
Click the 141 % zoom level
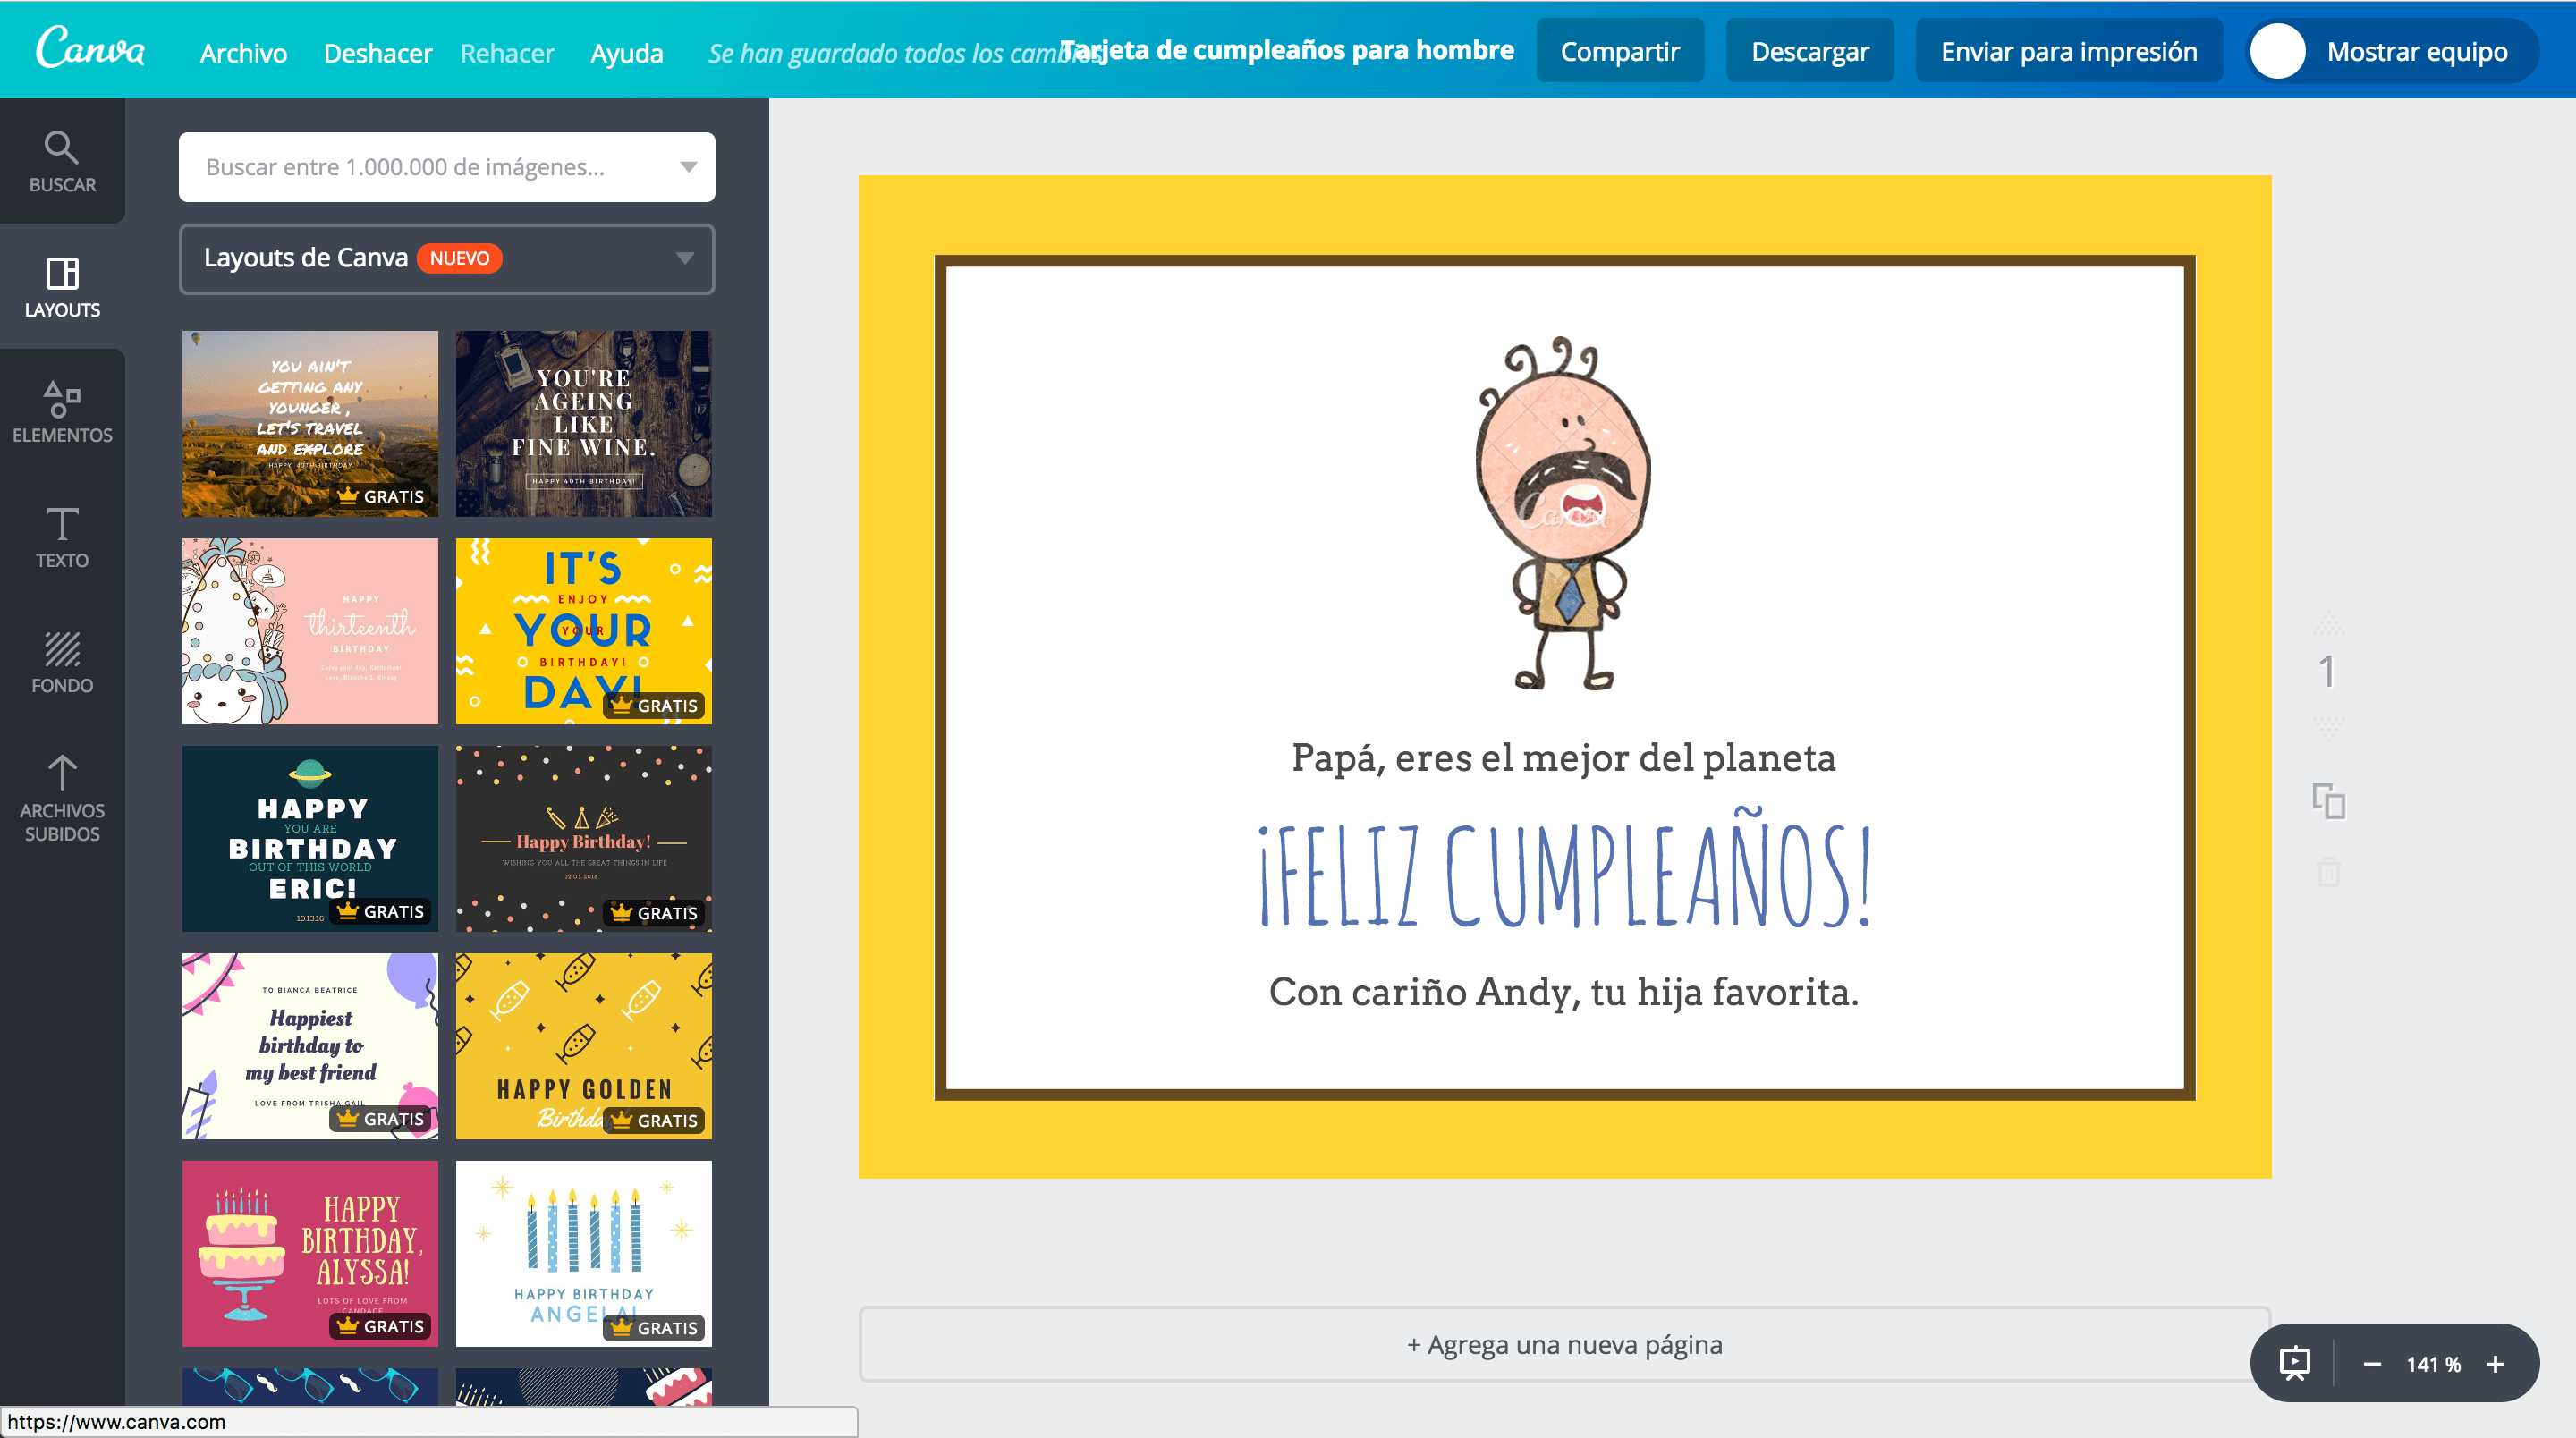point(2432,1364)
